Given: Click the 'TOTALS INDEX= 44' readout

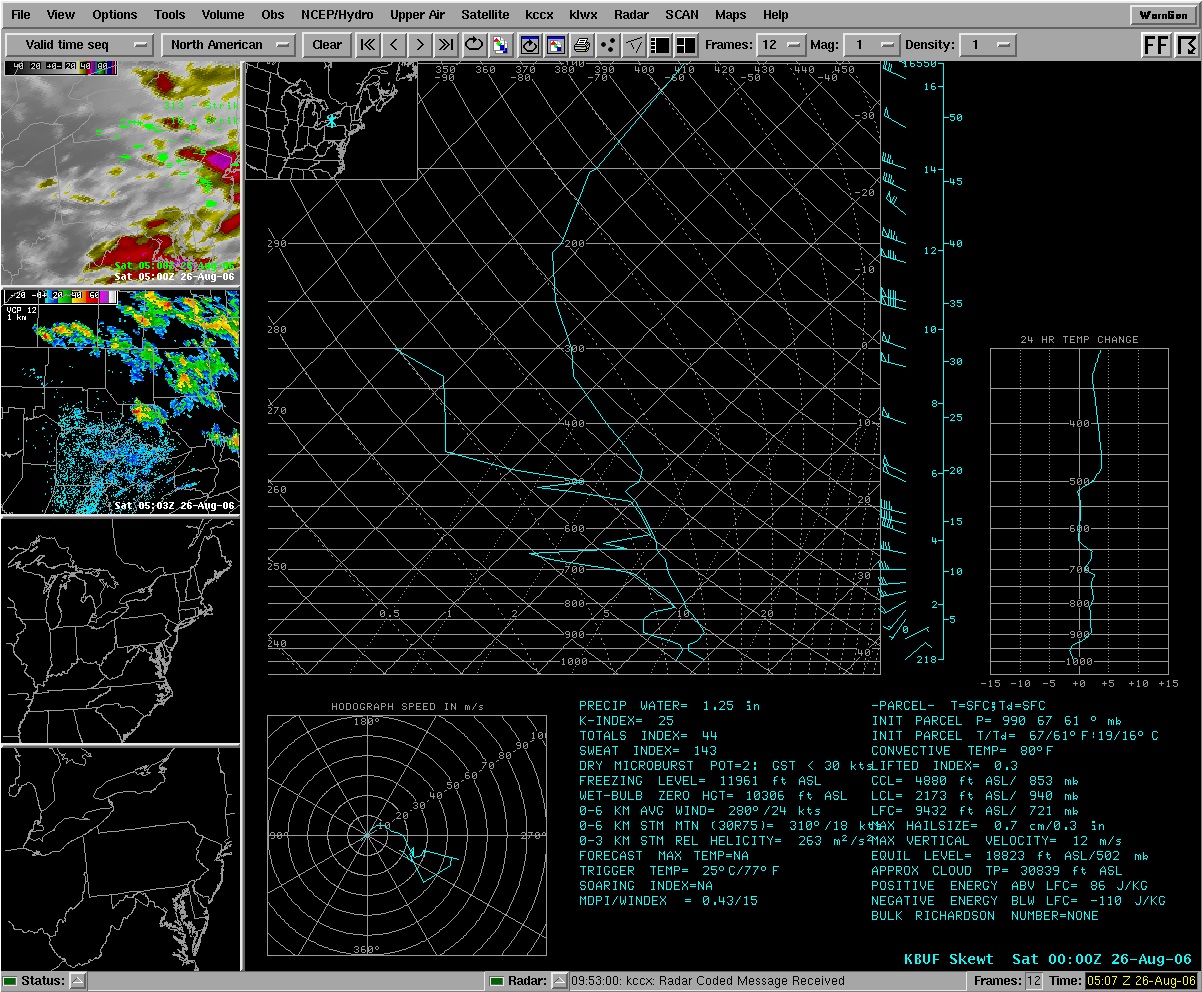Looking at the screenshot, I should [x=648, y=736].
